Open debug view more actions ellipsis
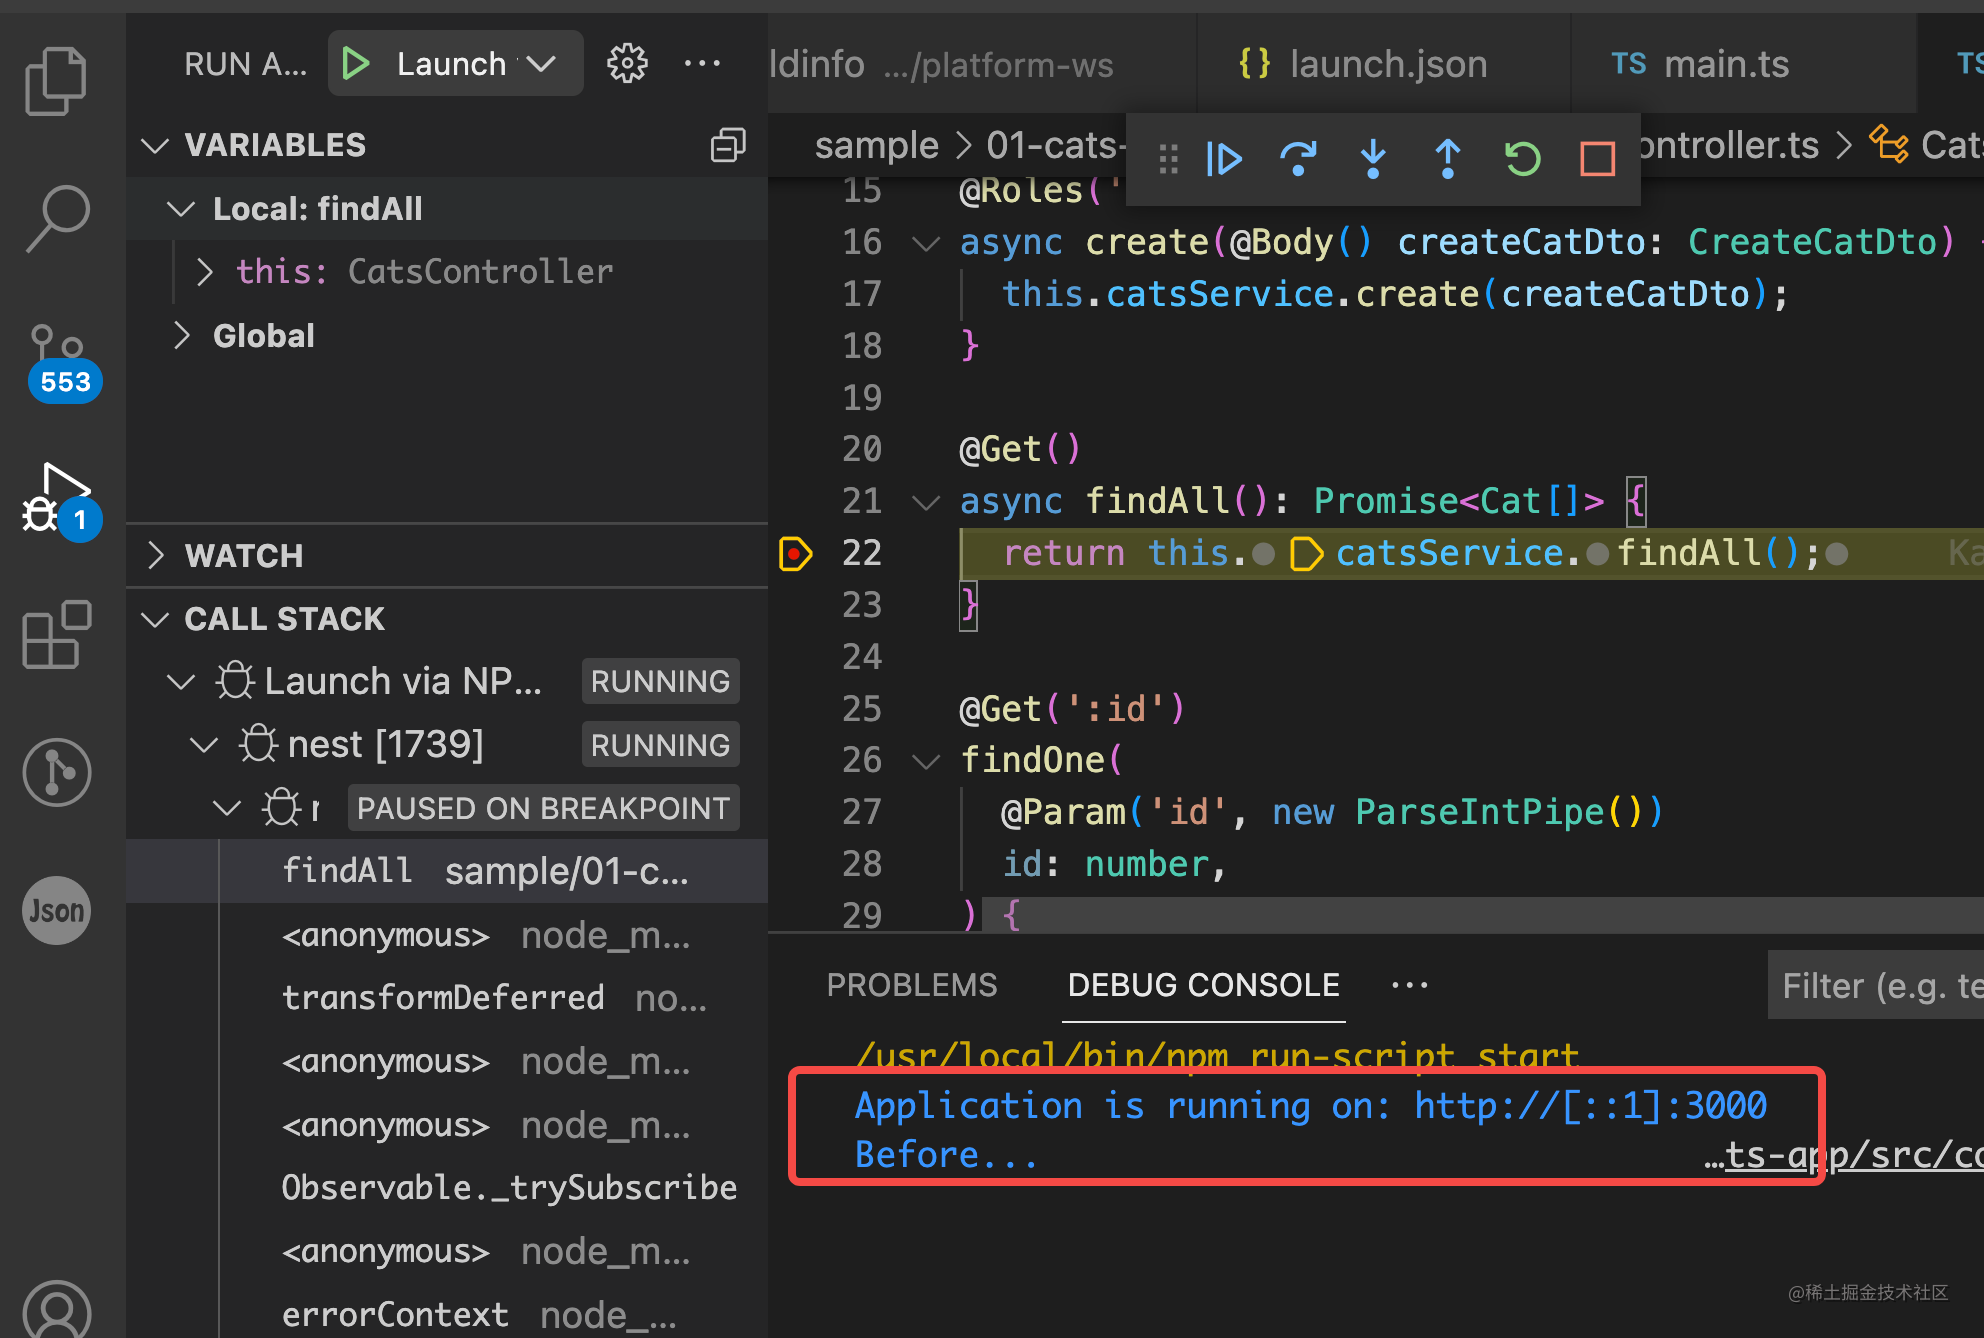This screenshot has width=1984, height=1338. [702, 64]
